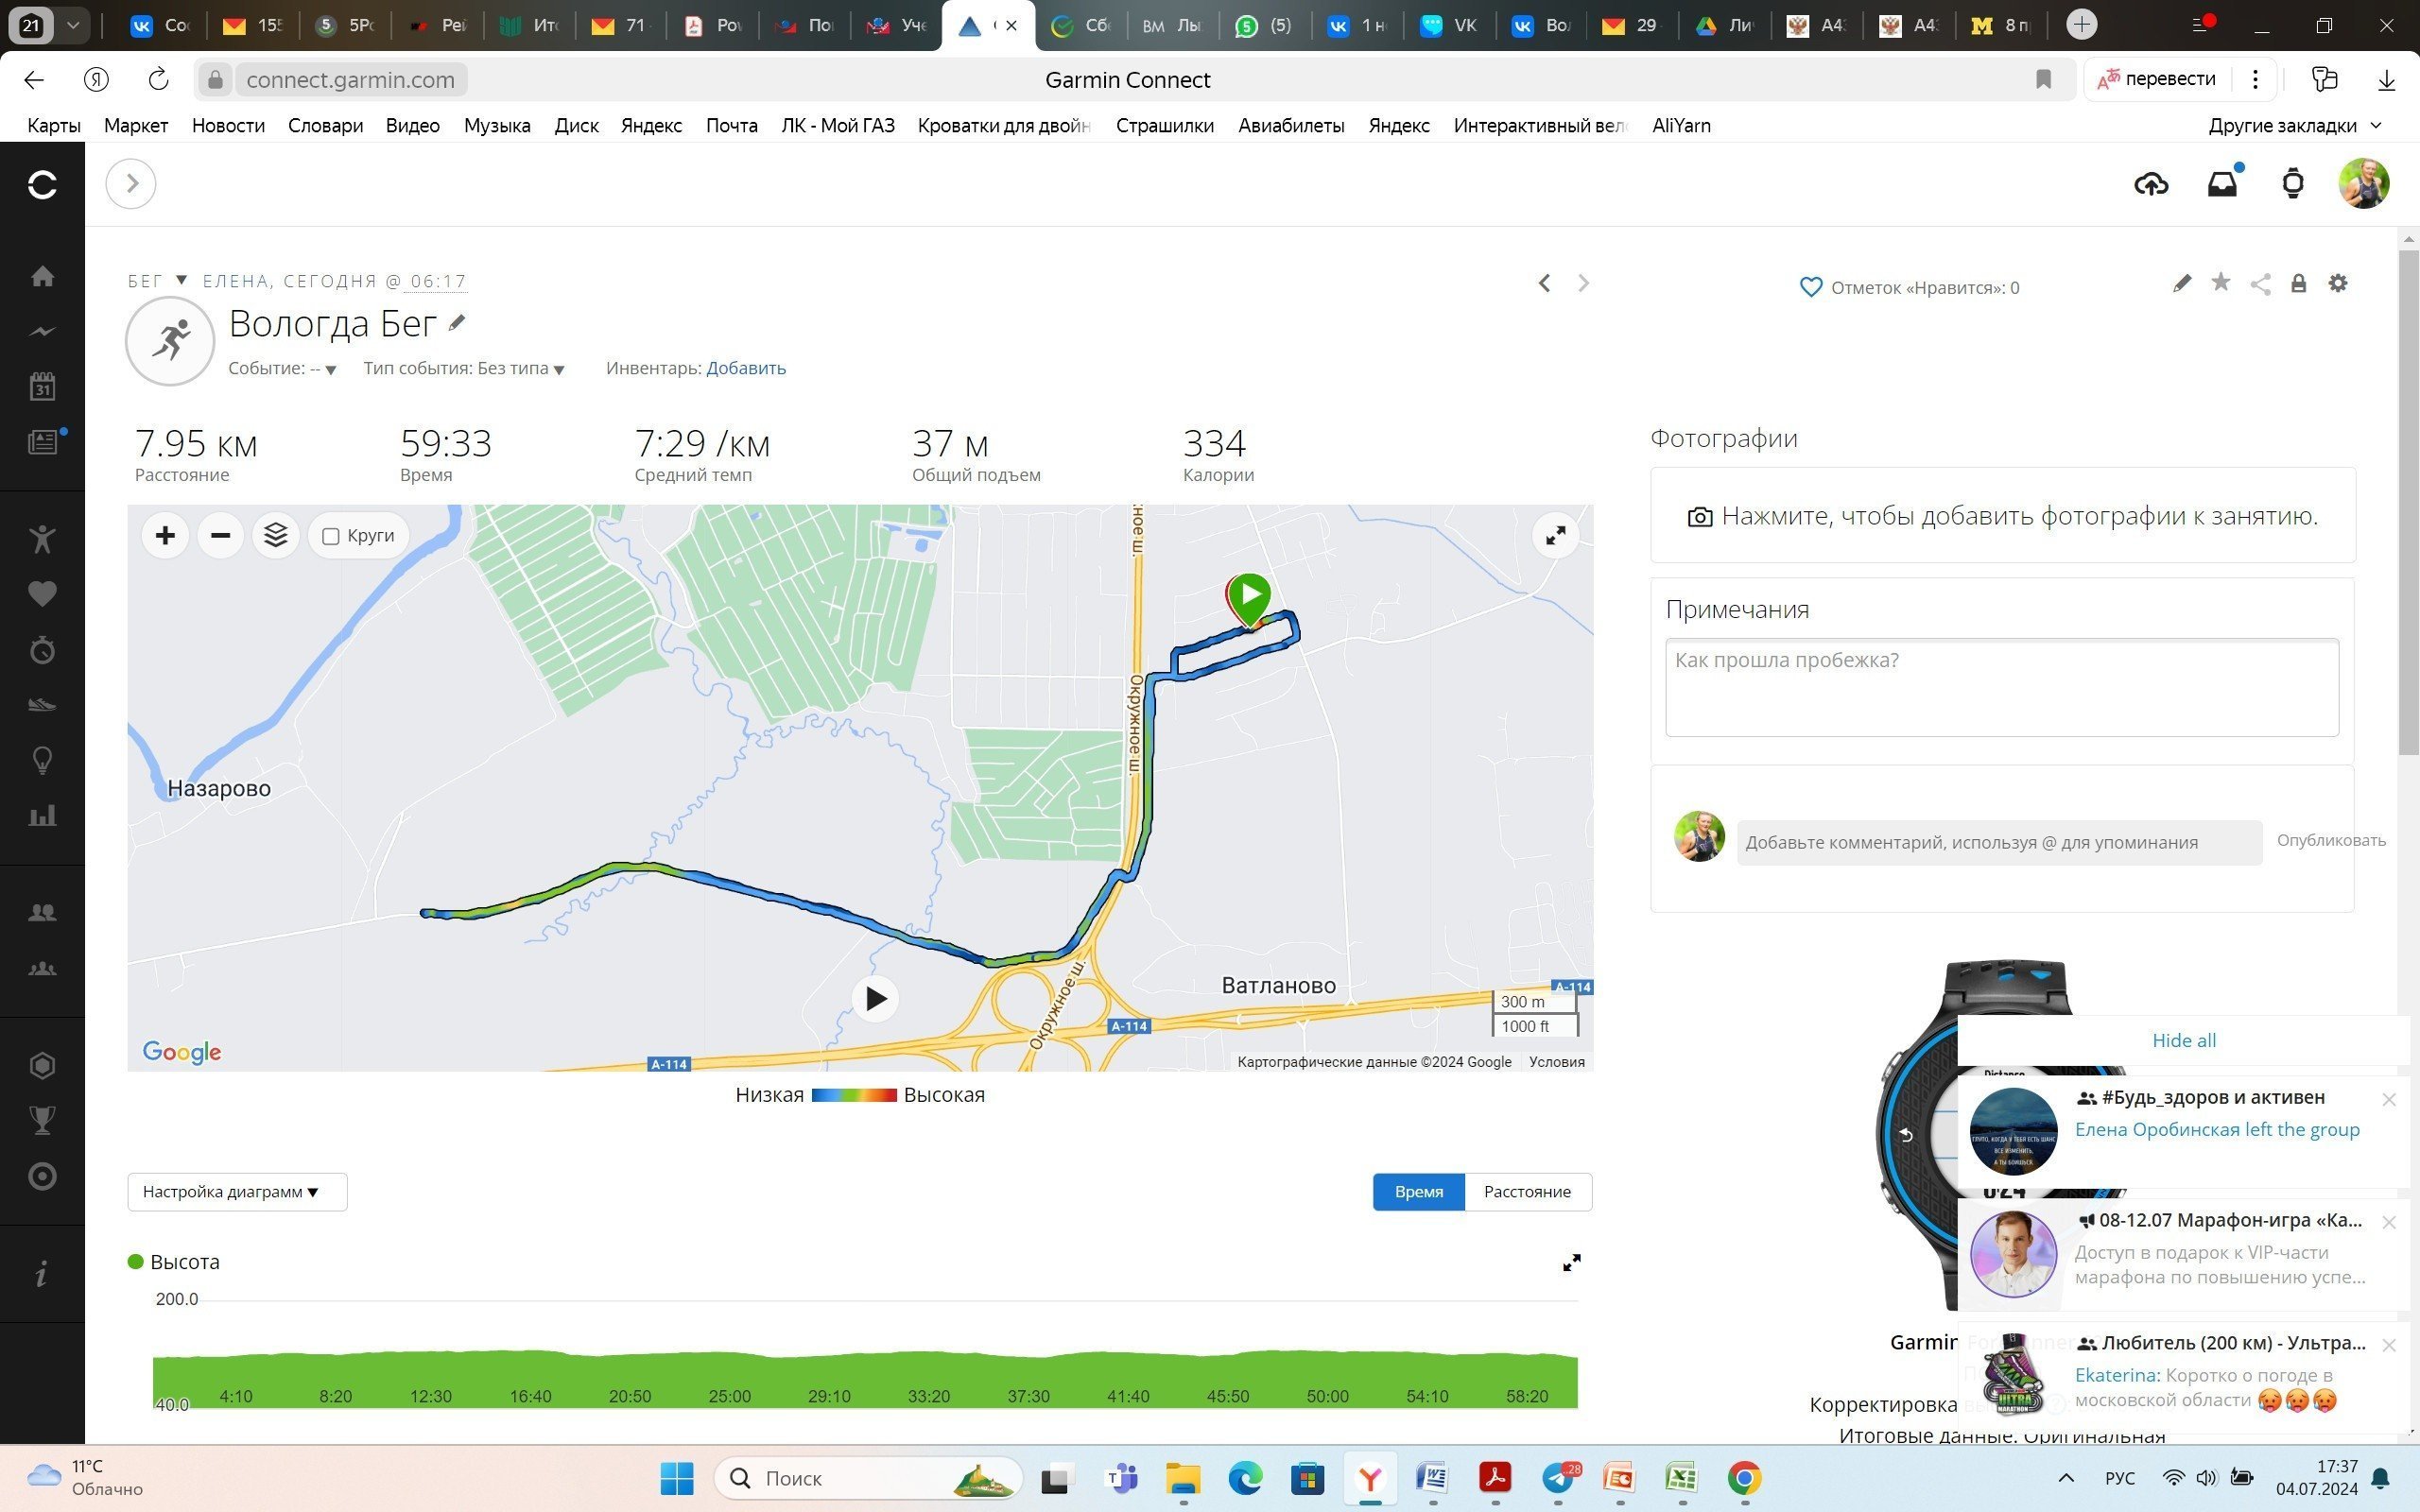This screenshot has height=1512, width=2420.
Task: Open the calendar icon in the sidebar
Action: click(x=42, y=386)
